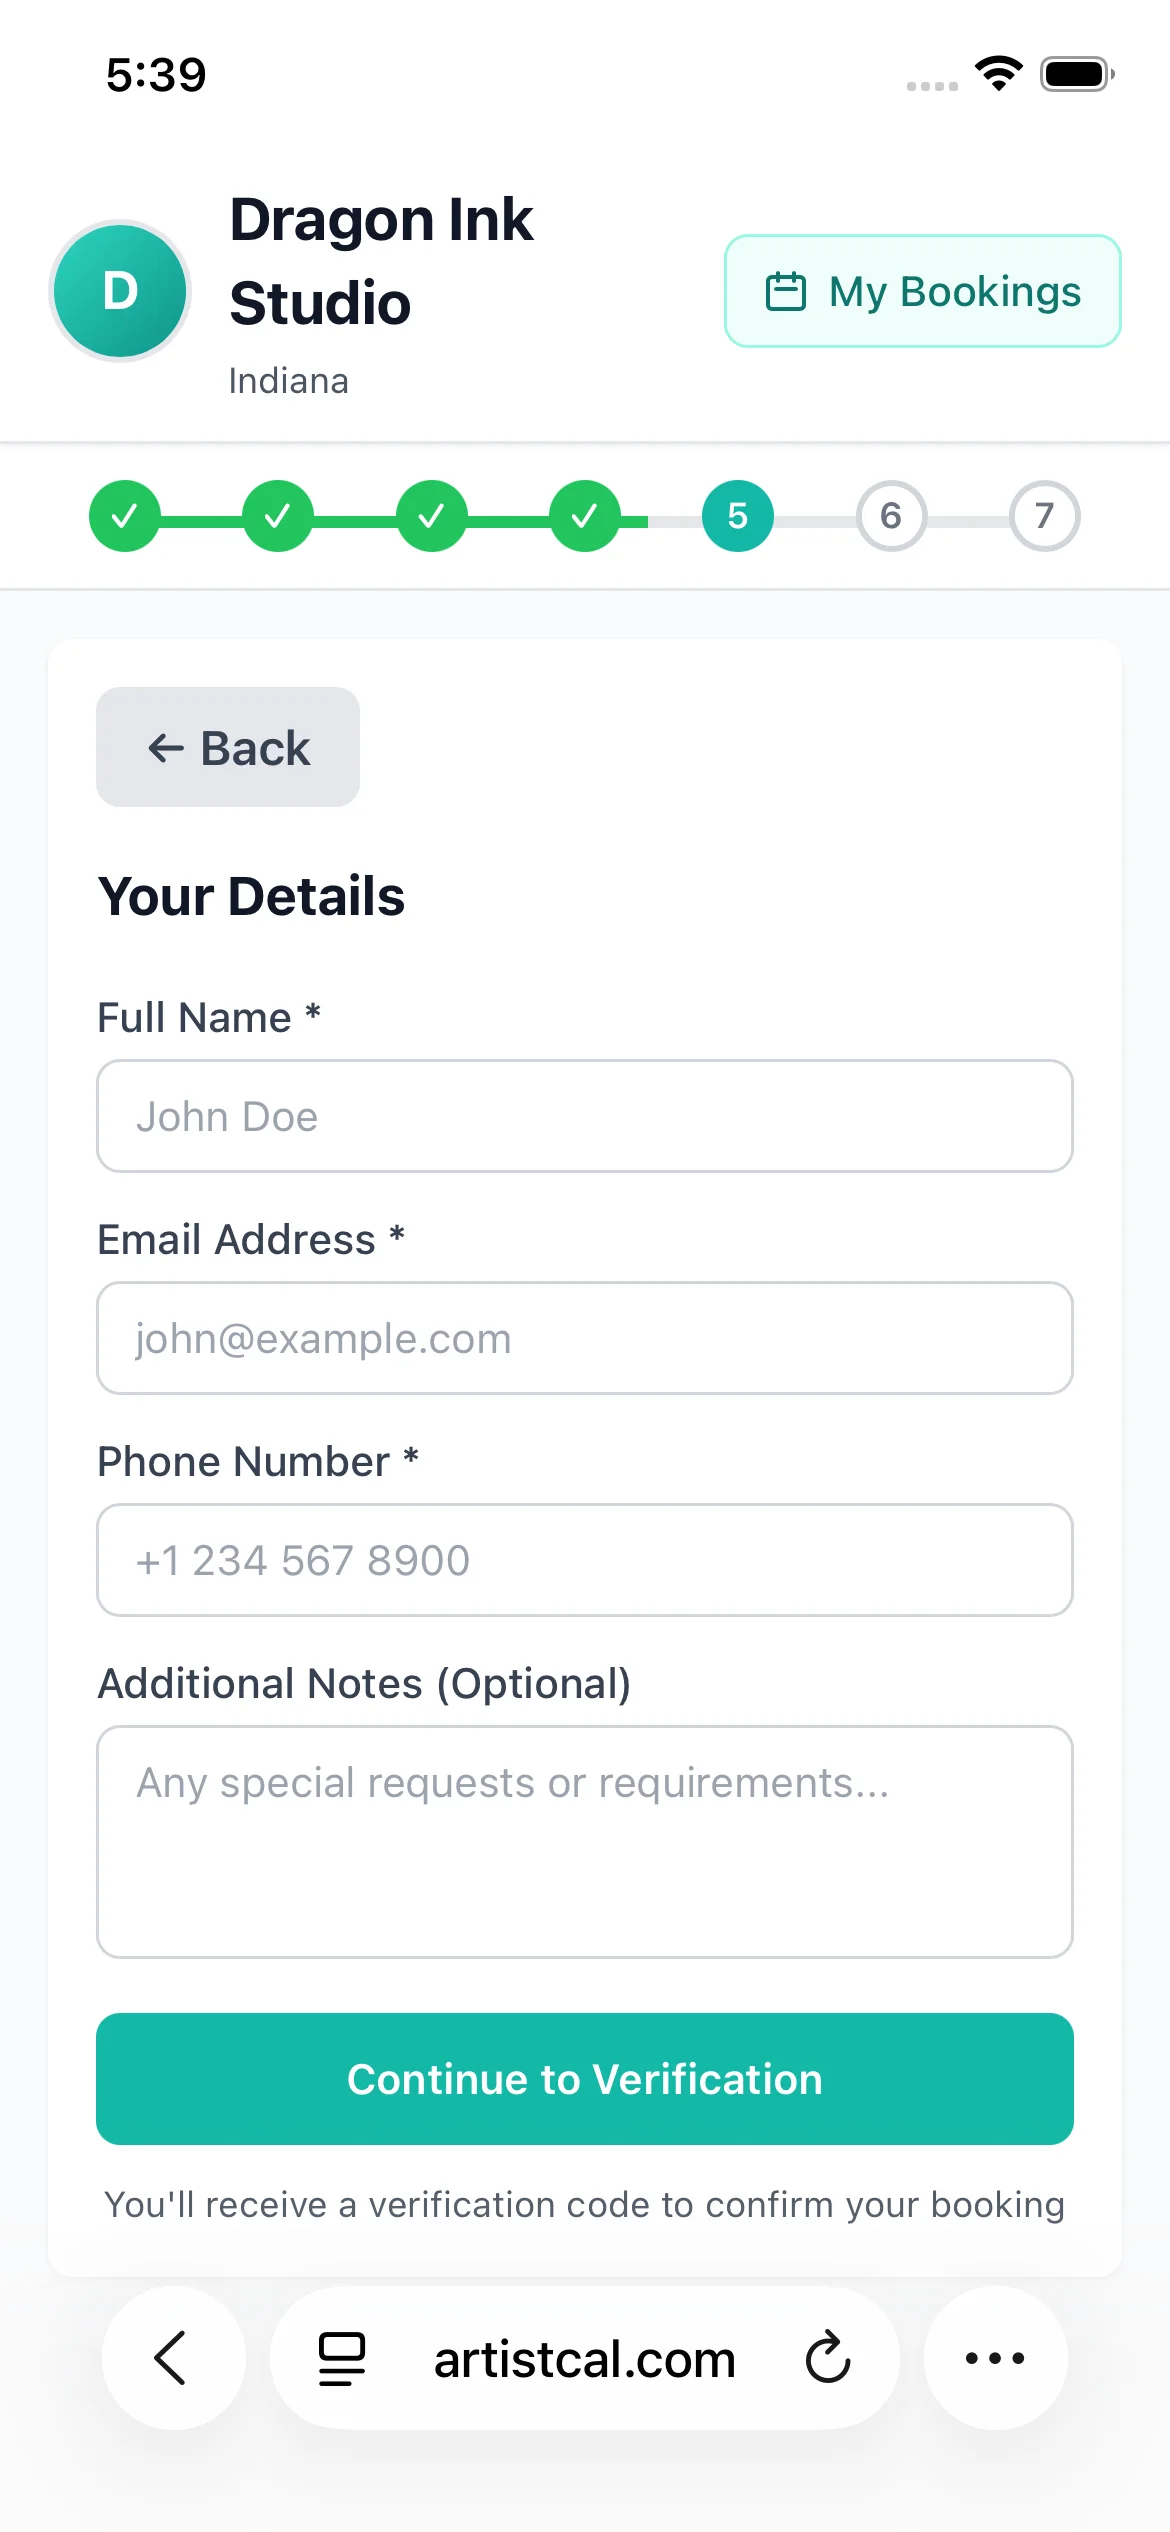Tap the Dragon Ink Studio avatar
This screenshot has width=1170, height=2532.
[x=119, y=291]
